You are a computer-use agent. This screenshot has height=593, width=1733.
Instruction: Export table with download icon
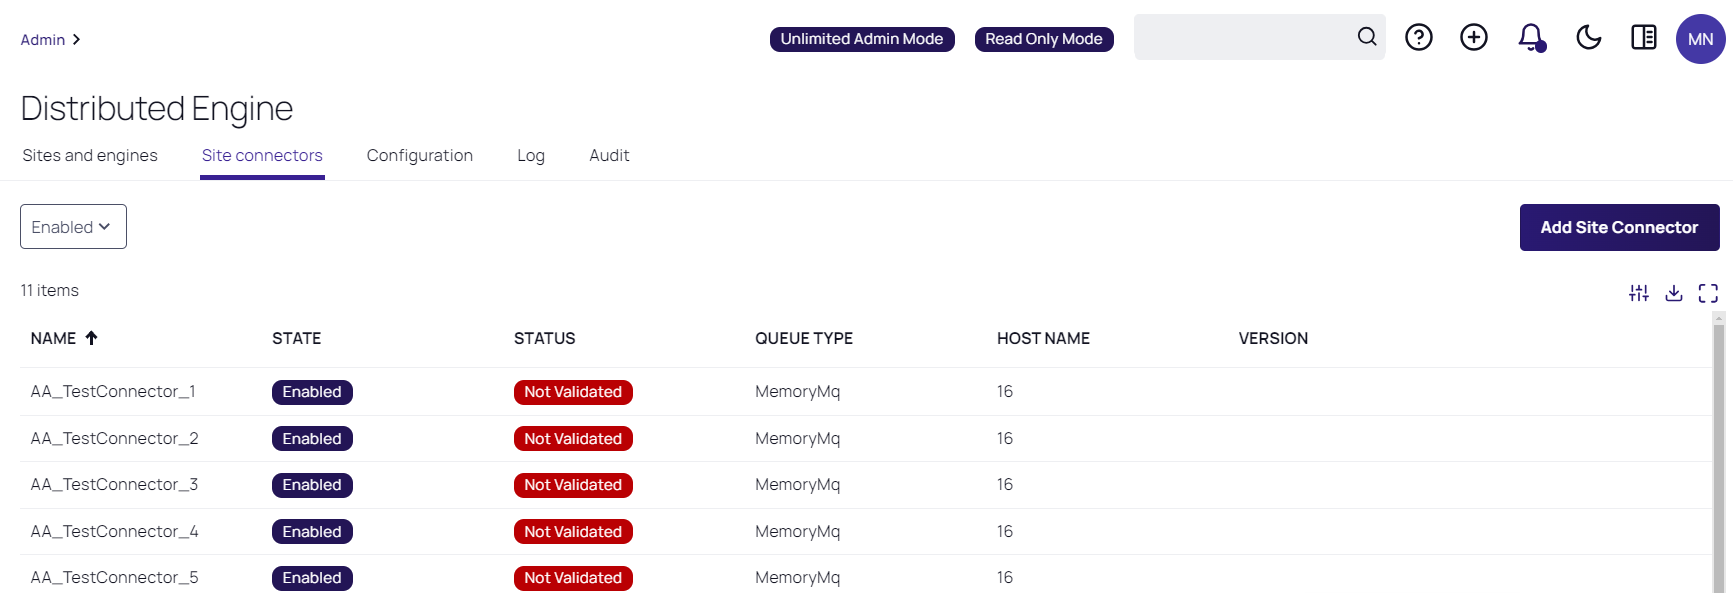pos(1673,293)
